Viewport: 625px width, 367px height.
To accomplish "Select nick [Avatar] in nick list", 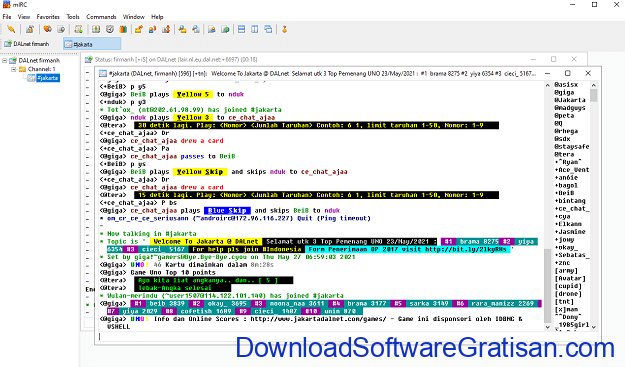I will [x=570, y=278].
